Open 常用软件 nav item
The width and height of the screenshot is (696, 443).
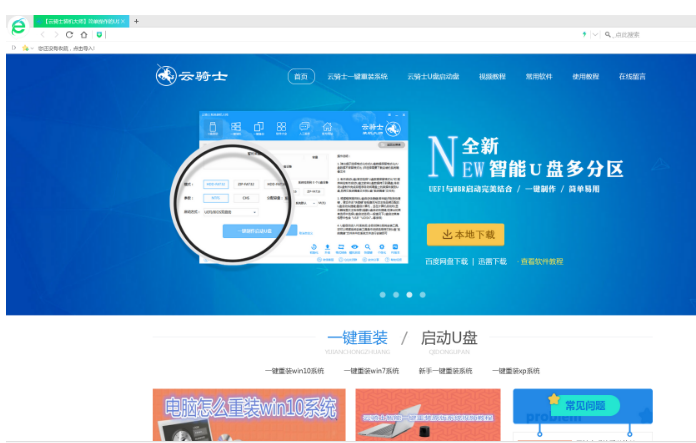pyautogui.click(x=539, y=76)
